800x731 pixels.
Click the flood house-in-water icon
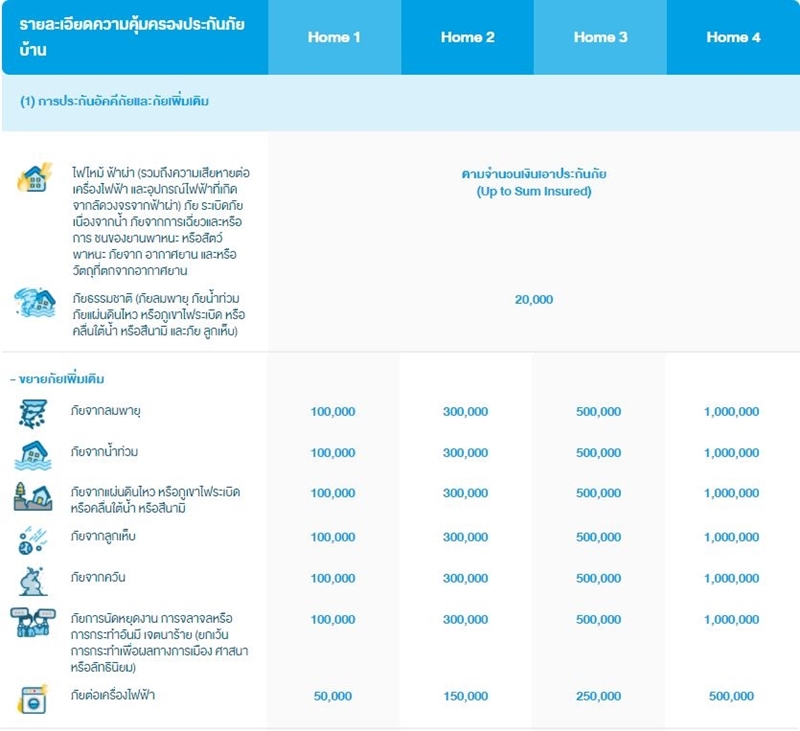(x=31, y=453)
